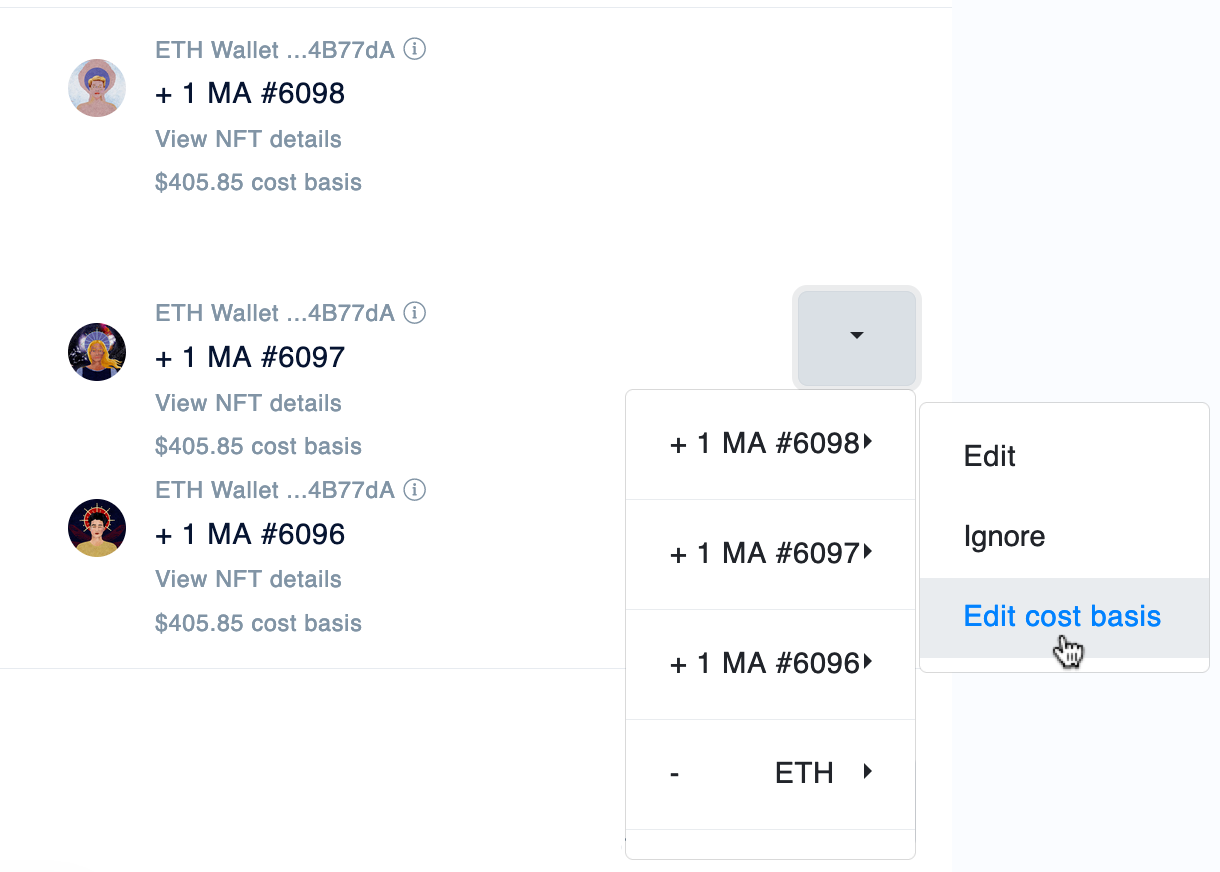Screen dimensions: 1220x872
Task: View NFT details for MA #6096
Action: click(x=249, y=579)
